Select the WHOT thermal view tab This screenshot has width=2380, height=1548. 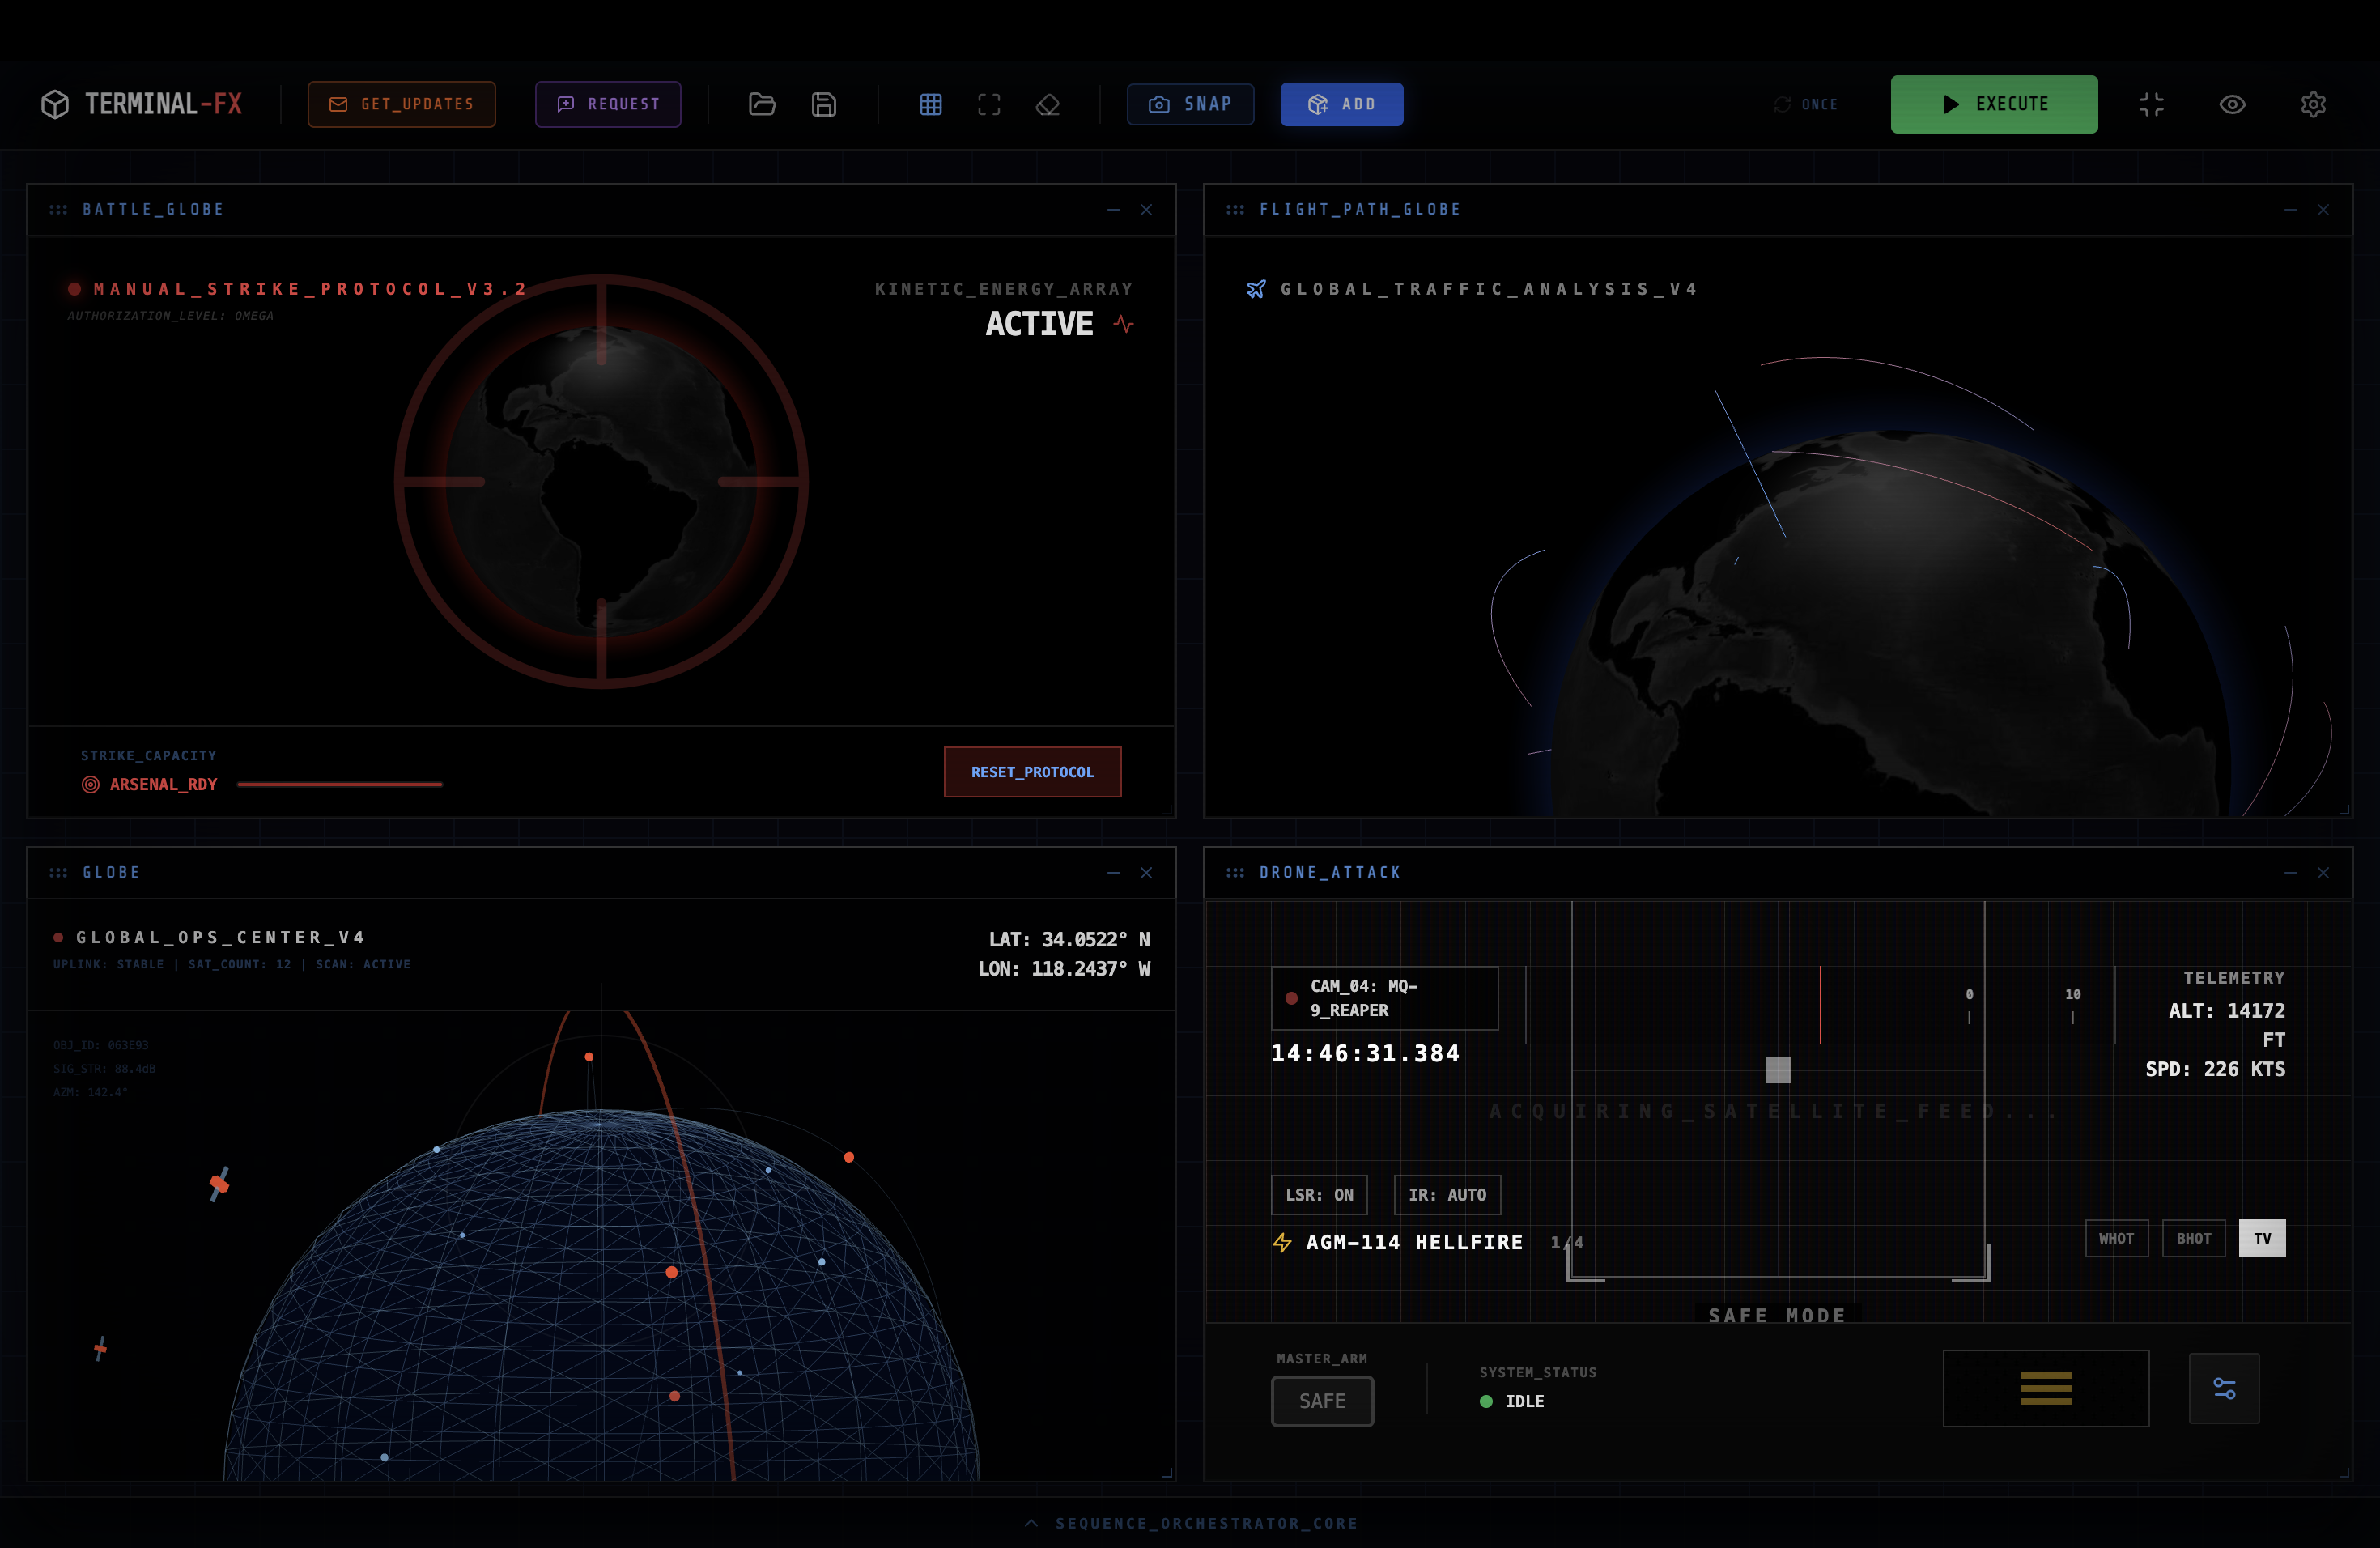coord(2117,1238)
